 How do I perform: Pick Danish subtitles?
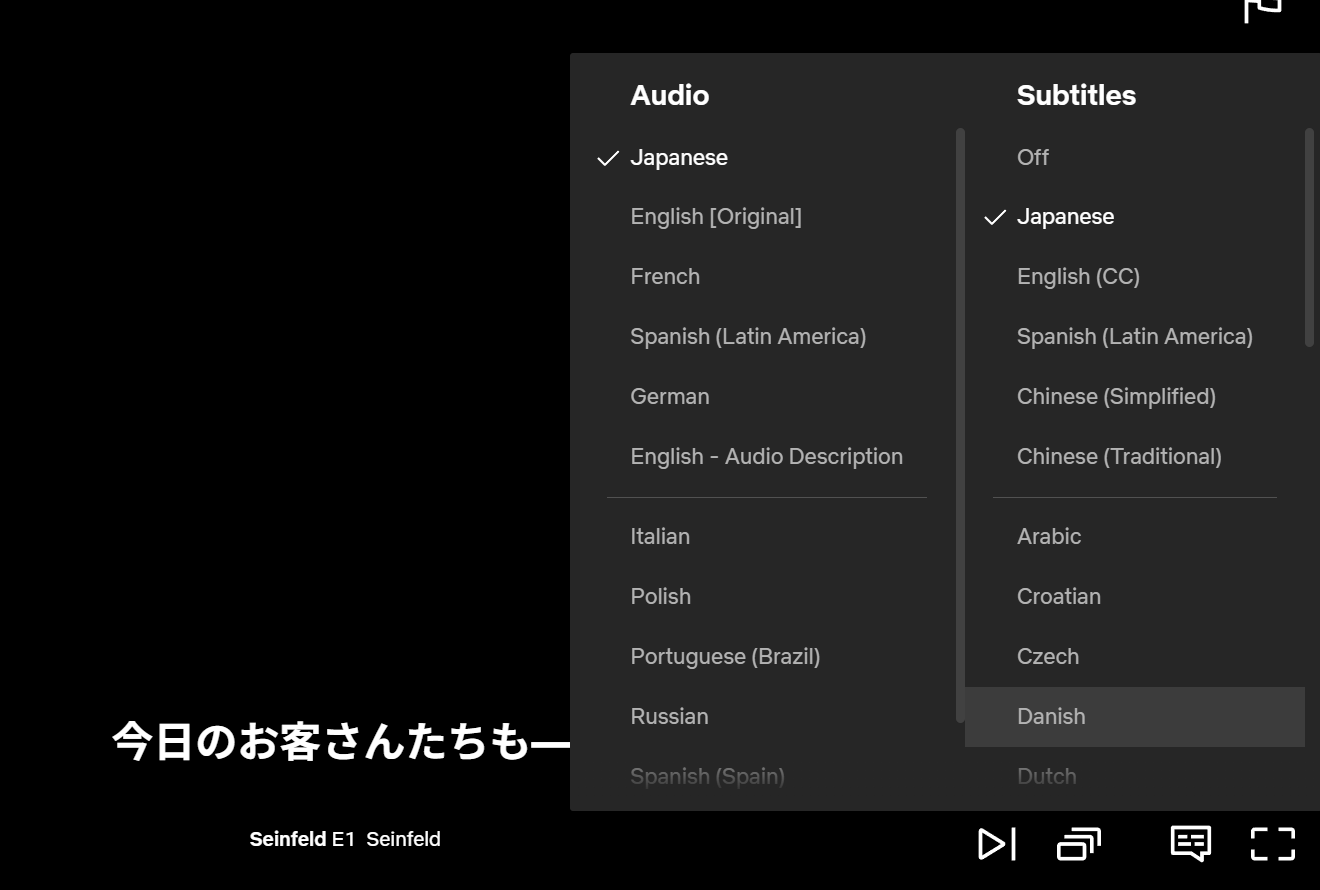(x=1135, y=717)
